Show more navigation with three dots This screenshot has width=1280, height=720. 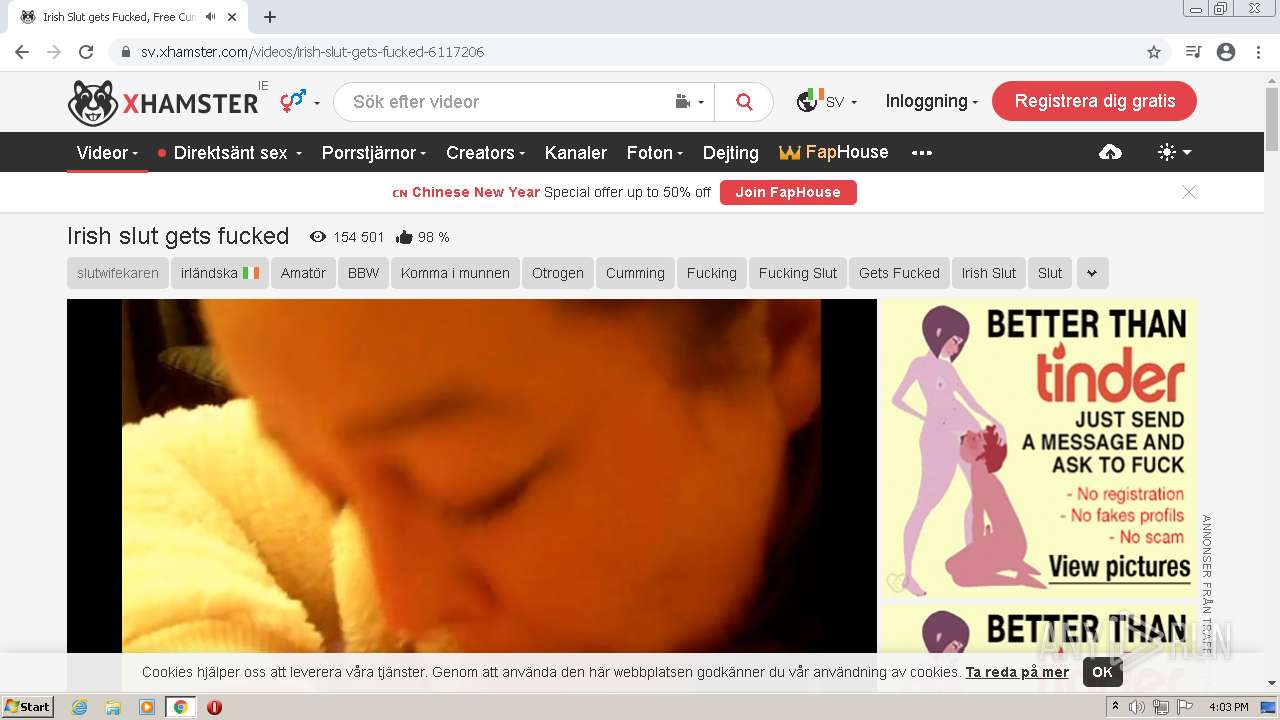pyautogui.click(x=922, y=153)
